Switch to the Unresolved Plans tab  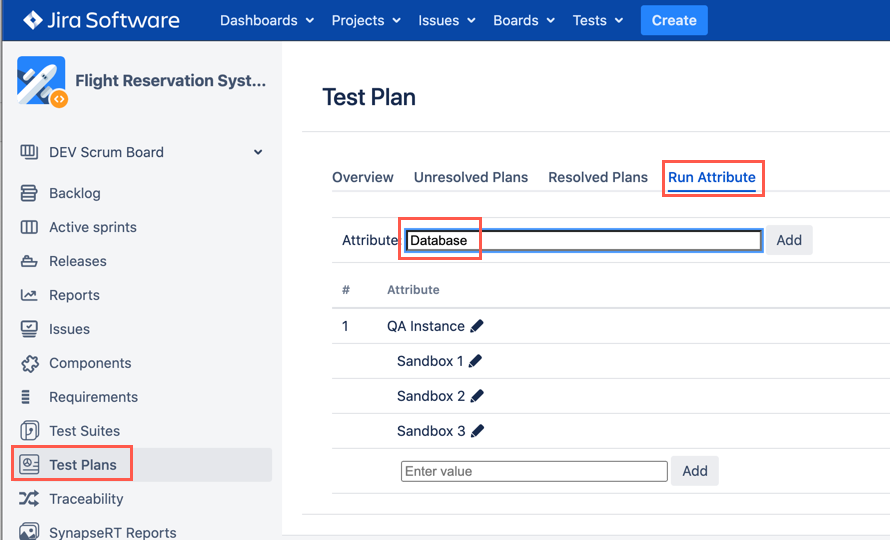471,177
